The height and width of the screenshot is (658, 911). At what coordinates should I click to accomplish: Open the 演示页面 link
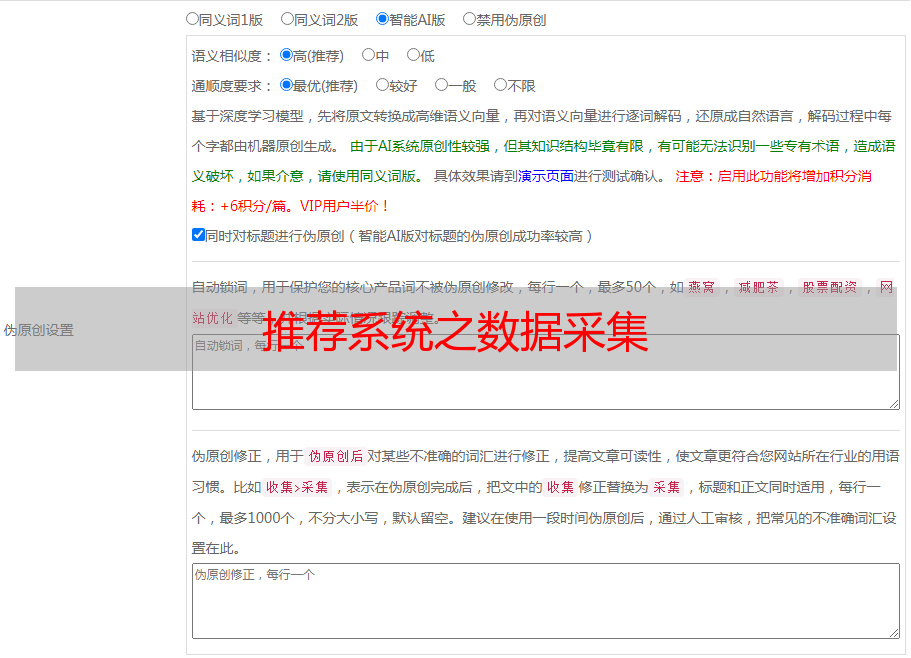545,176
